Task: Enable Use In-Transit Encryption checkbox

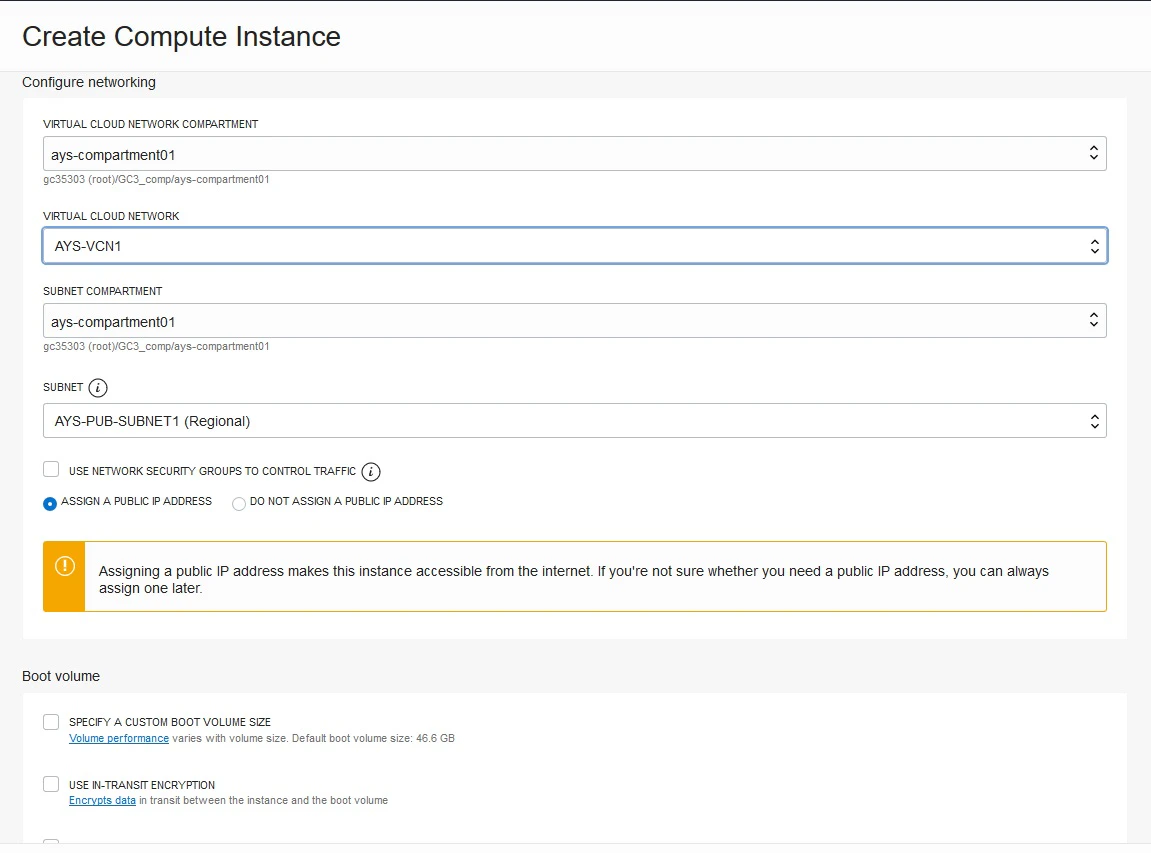Action: pyautogui.click(x=51, y=785)
